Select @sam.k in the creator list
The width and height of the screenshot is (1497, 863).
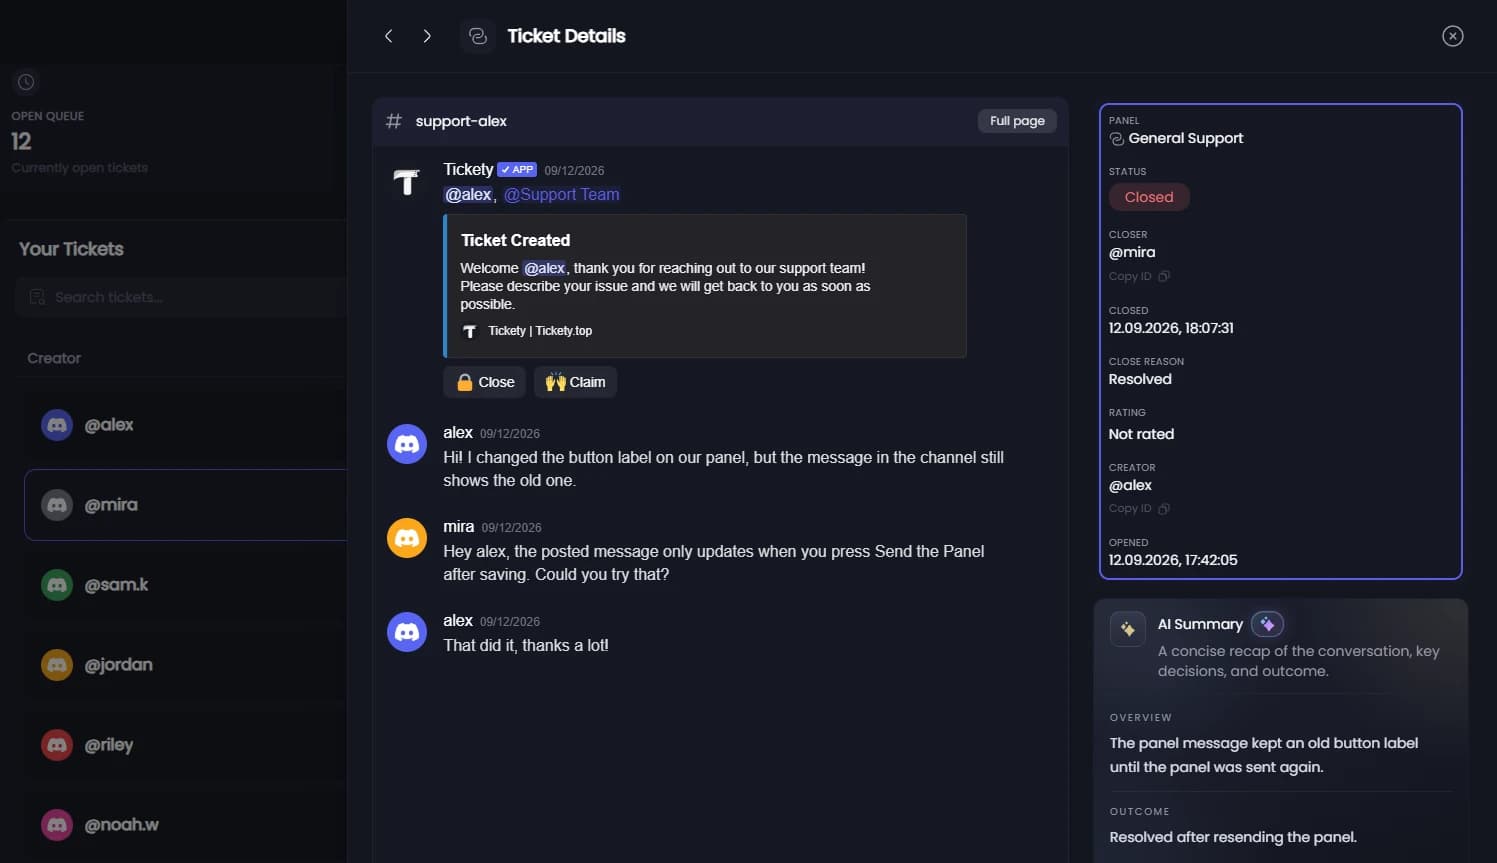186,585
